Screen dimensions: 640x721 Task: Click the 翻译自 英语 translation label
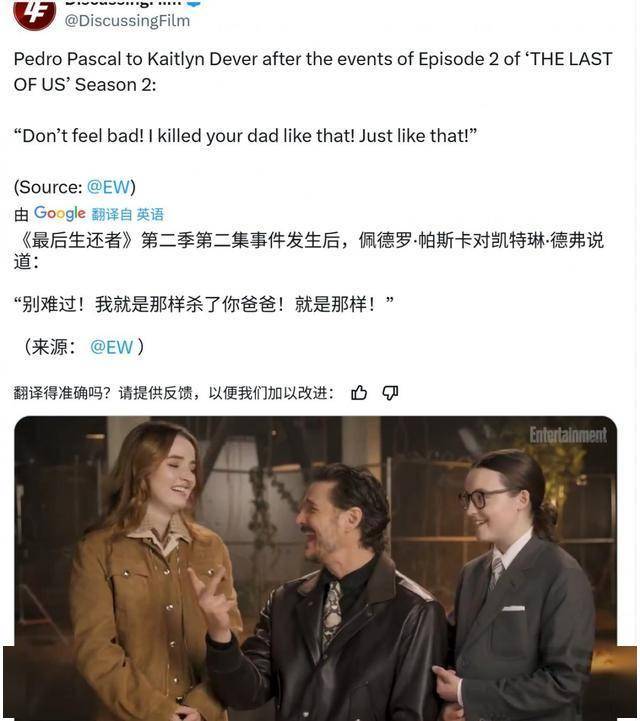[127, 214]
